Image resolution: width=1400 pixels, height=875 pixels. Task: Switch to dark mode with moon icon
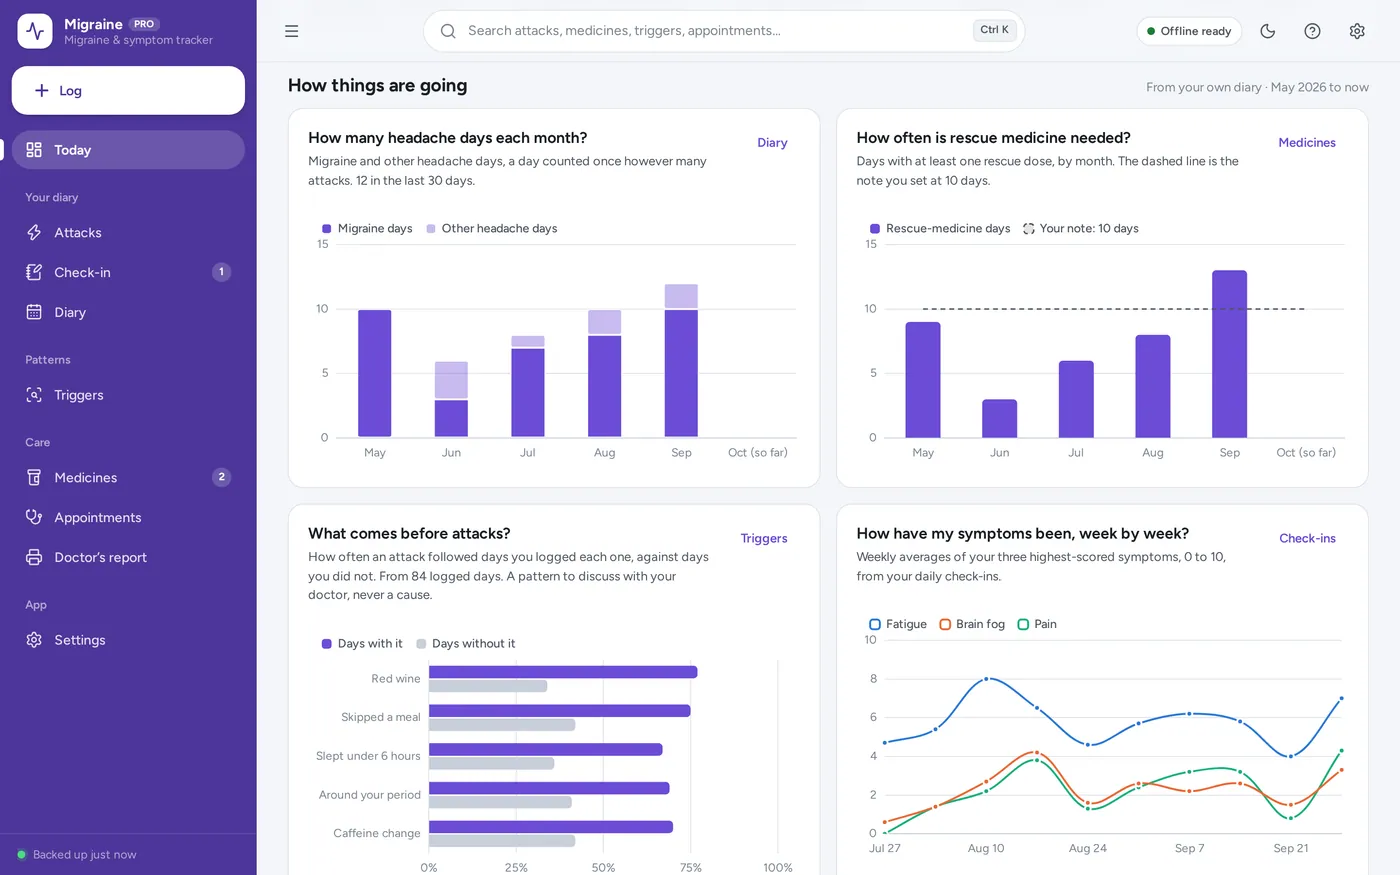click(x=1268, y=31)
